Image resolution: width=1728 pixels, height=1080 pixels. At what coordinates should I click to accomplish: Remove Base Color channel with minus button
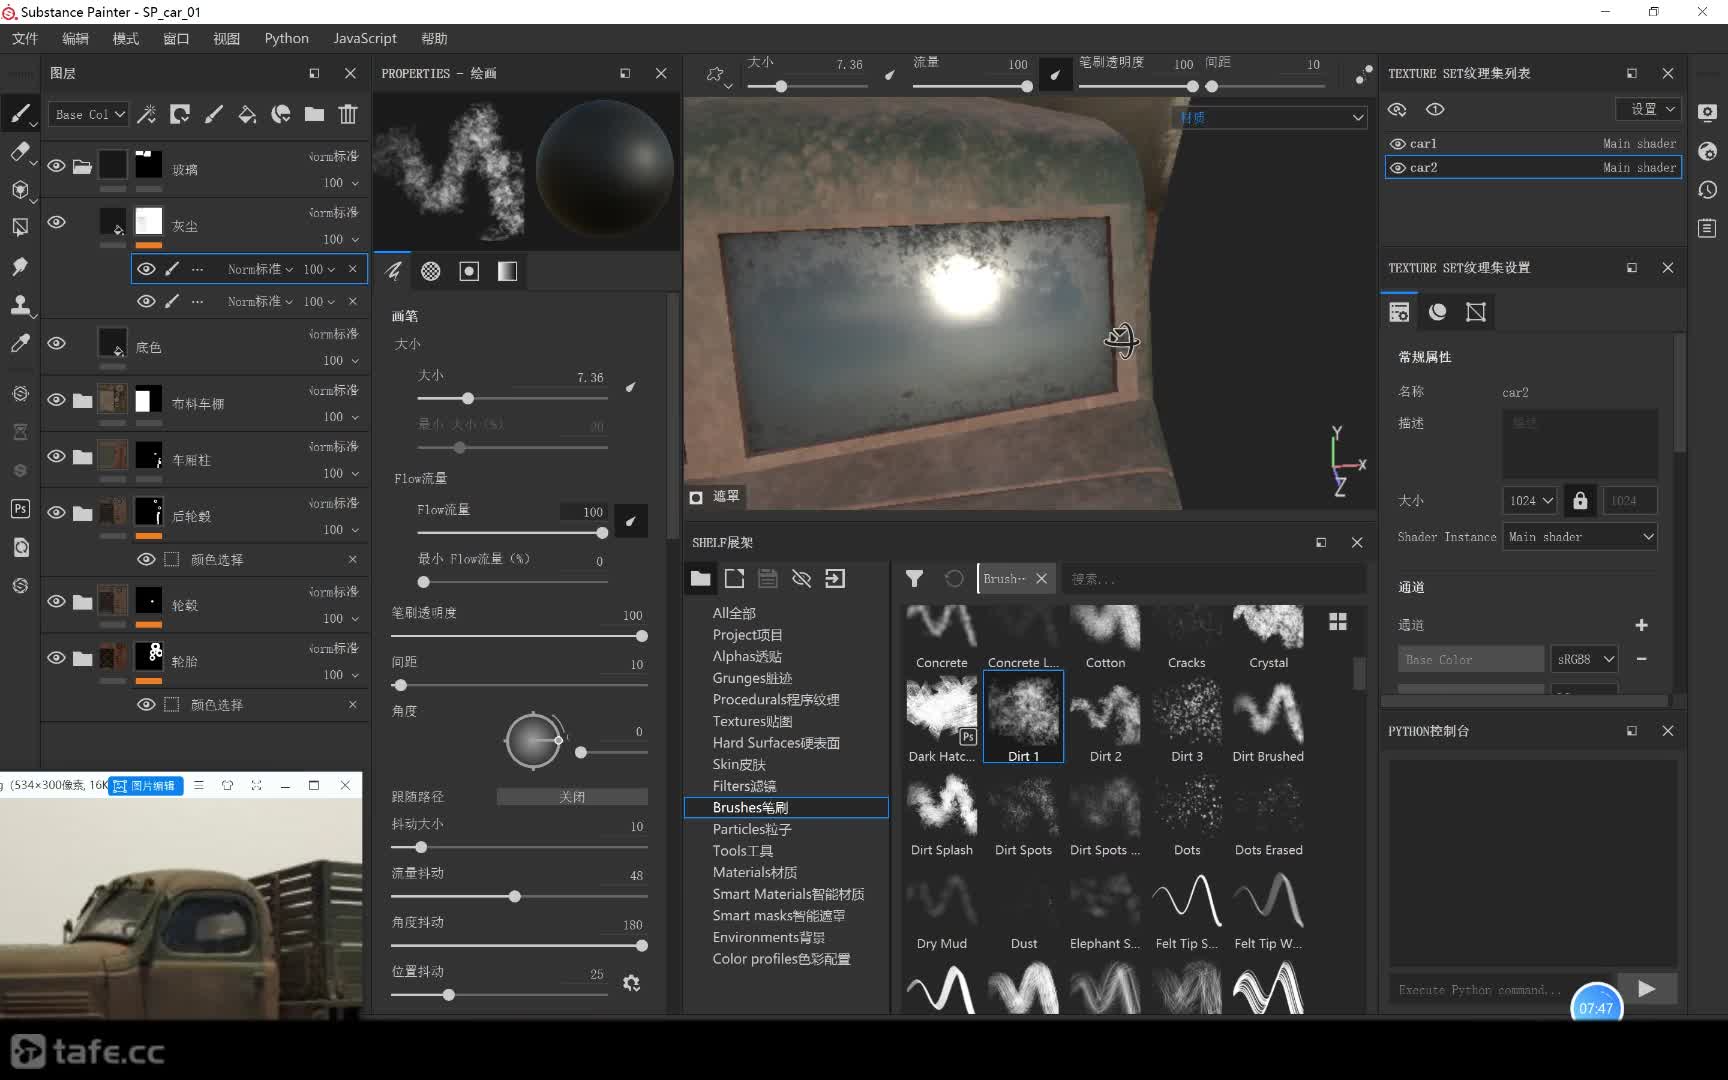[1641, 659]
